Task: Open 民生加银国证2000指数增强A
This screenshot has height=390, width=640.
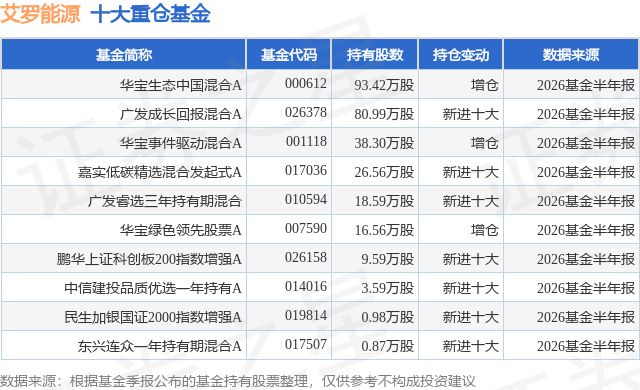Action: (x=153, y=317)
